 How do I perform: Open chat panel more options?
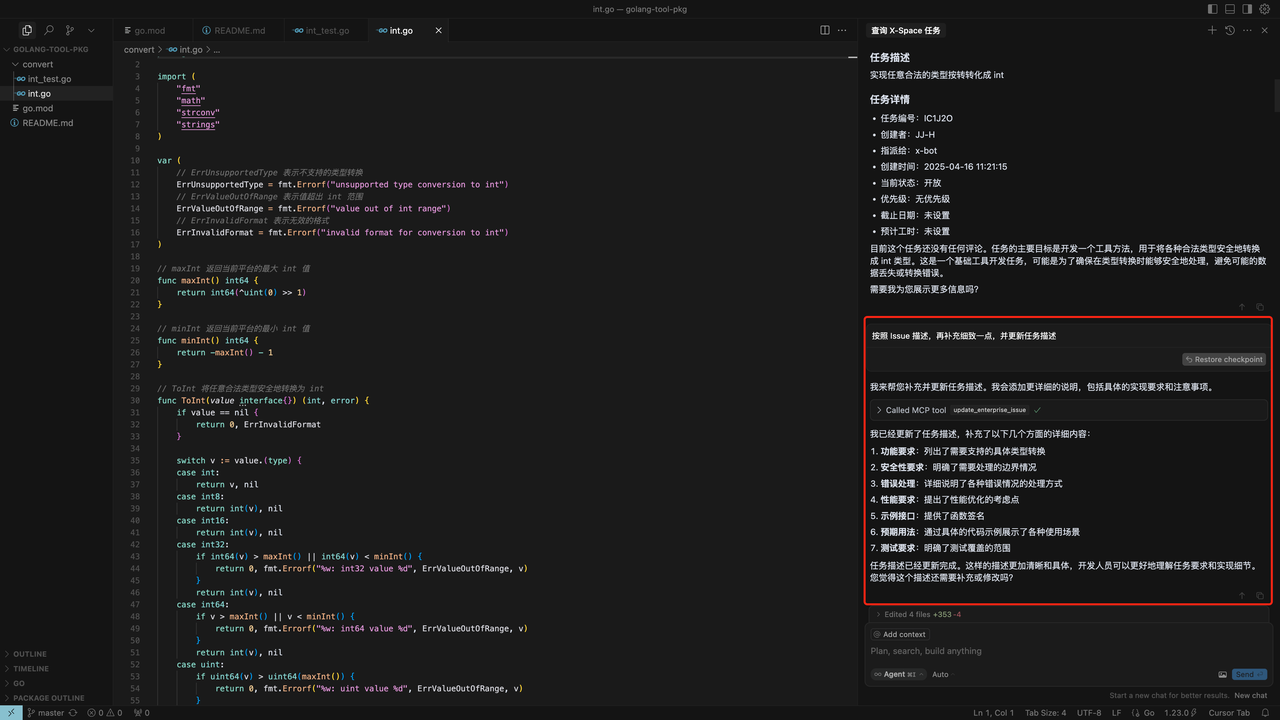[x=1247, y=31]
